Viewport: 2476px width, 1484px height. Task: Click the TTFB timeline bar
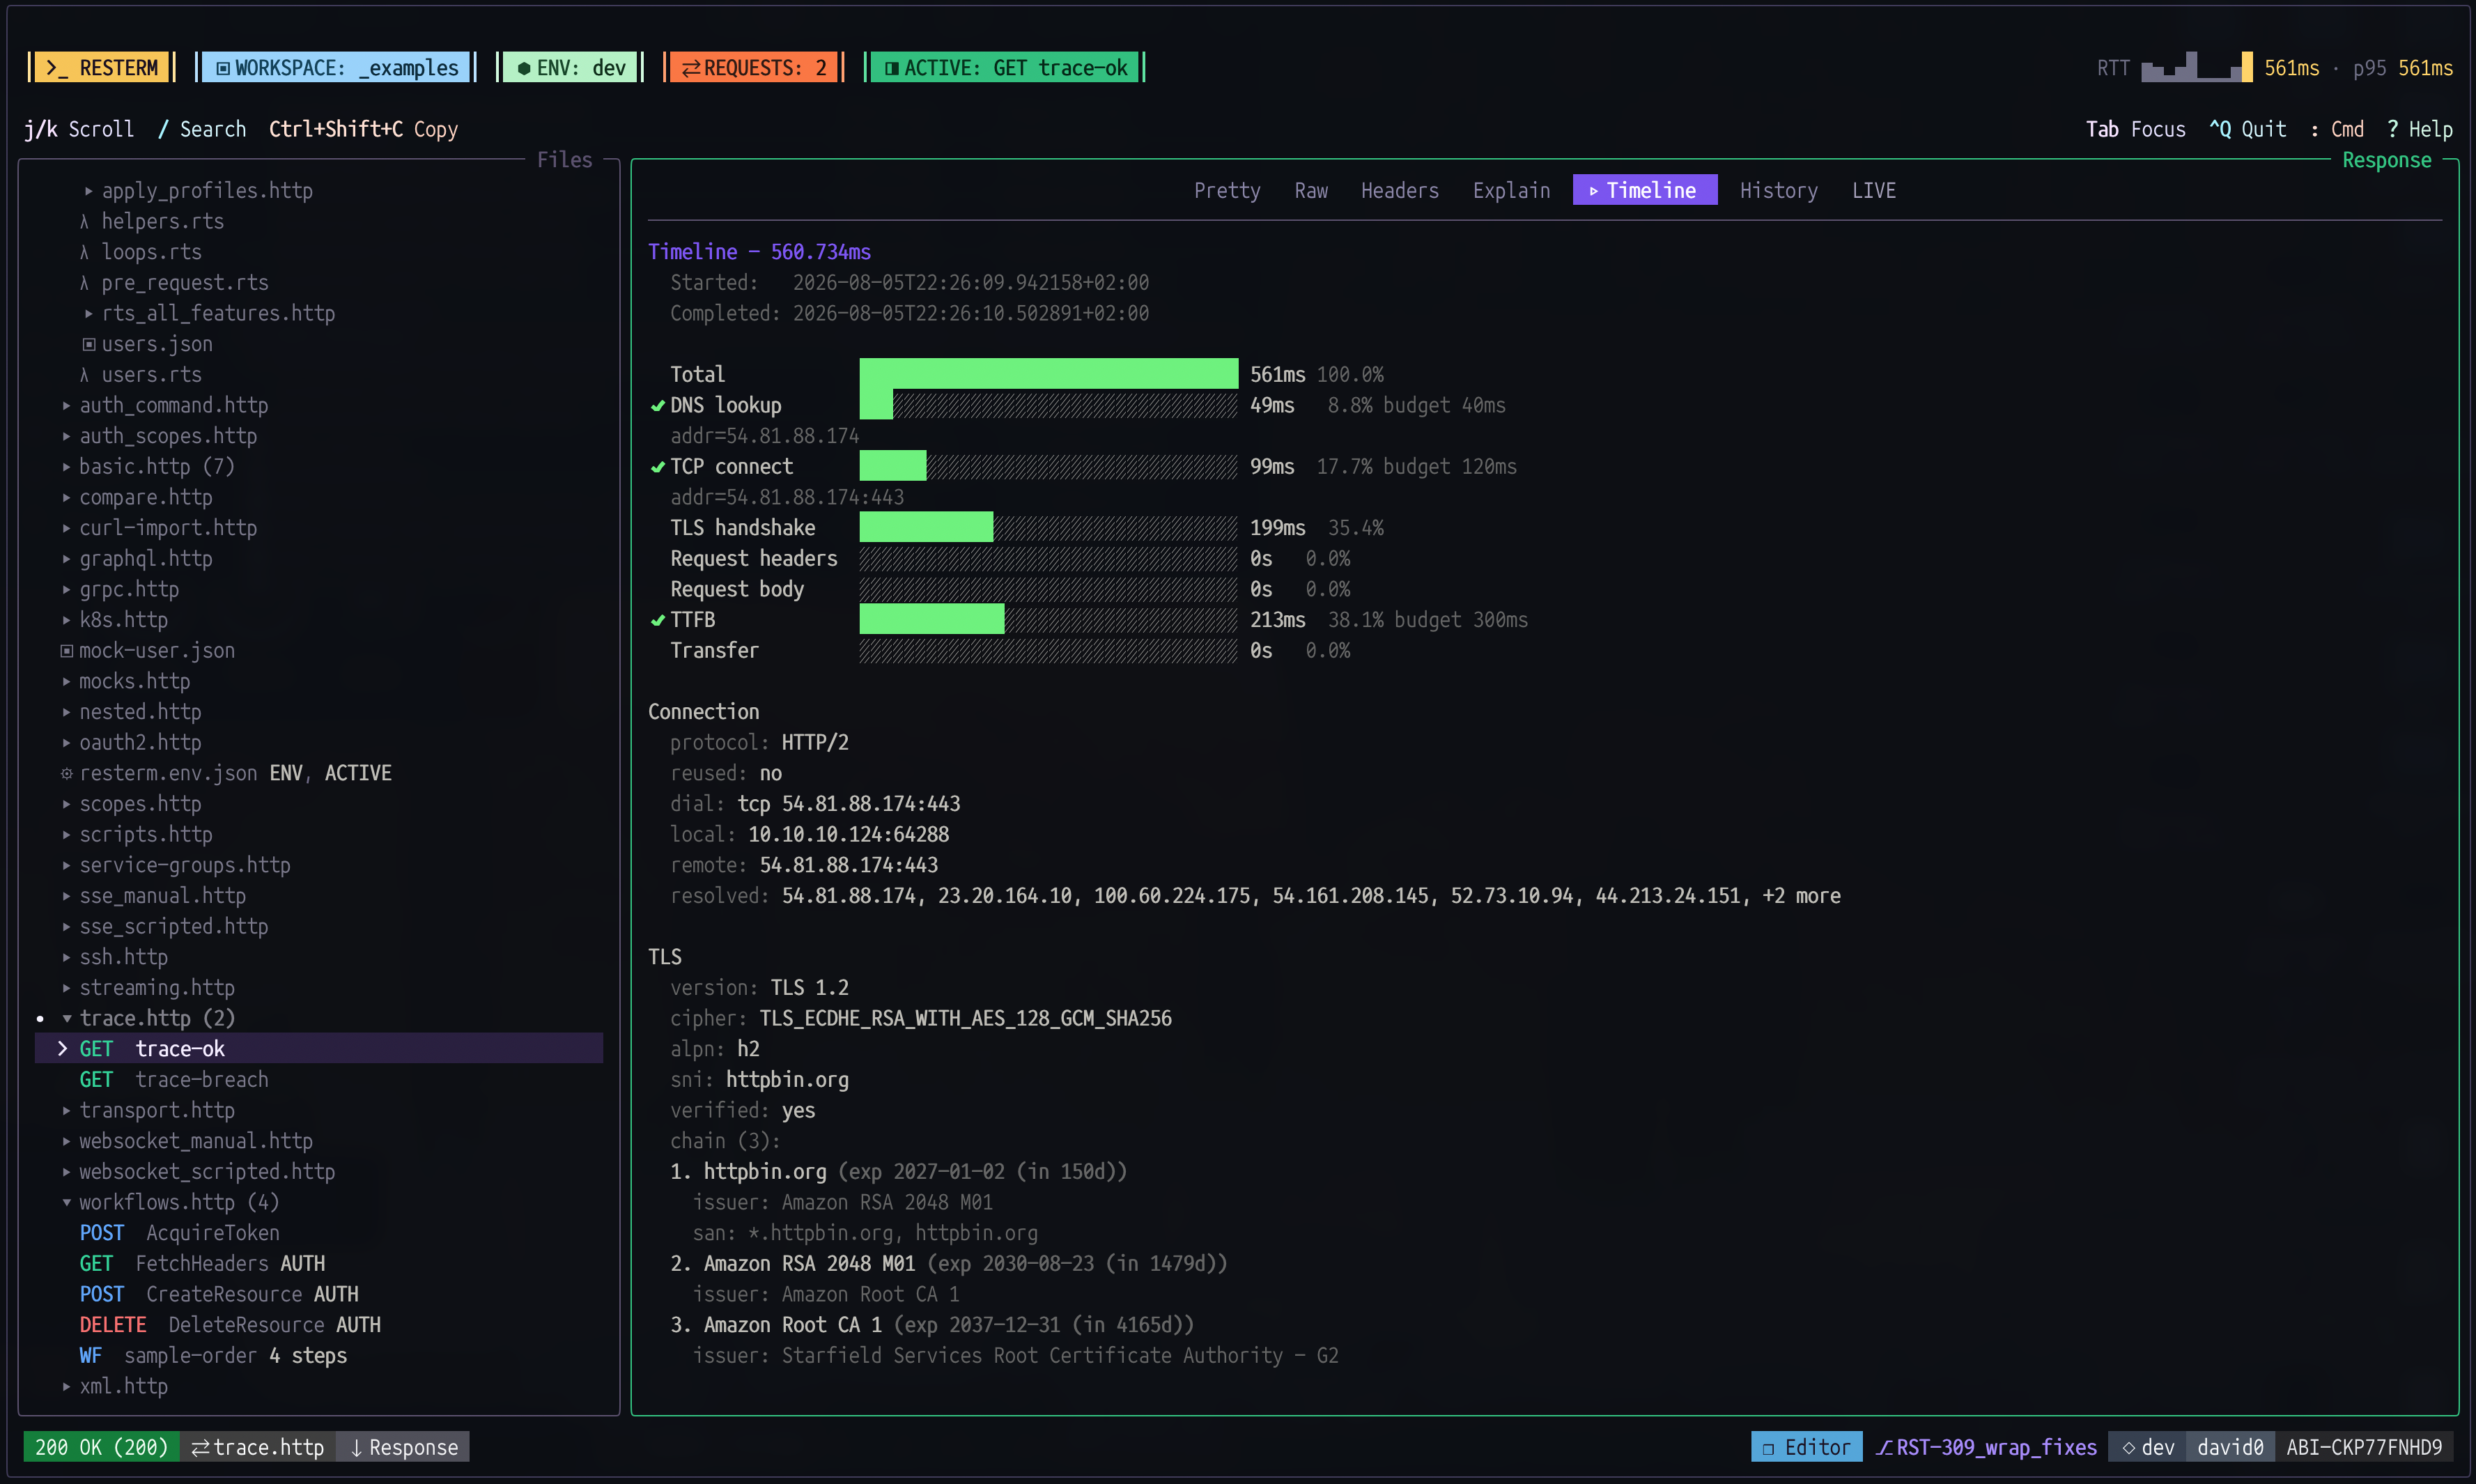pos(1048,619)
